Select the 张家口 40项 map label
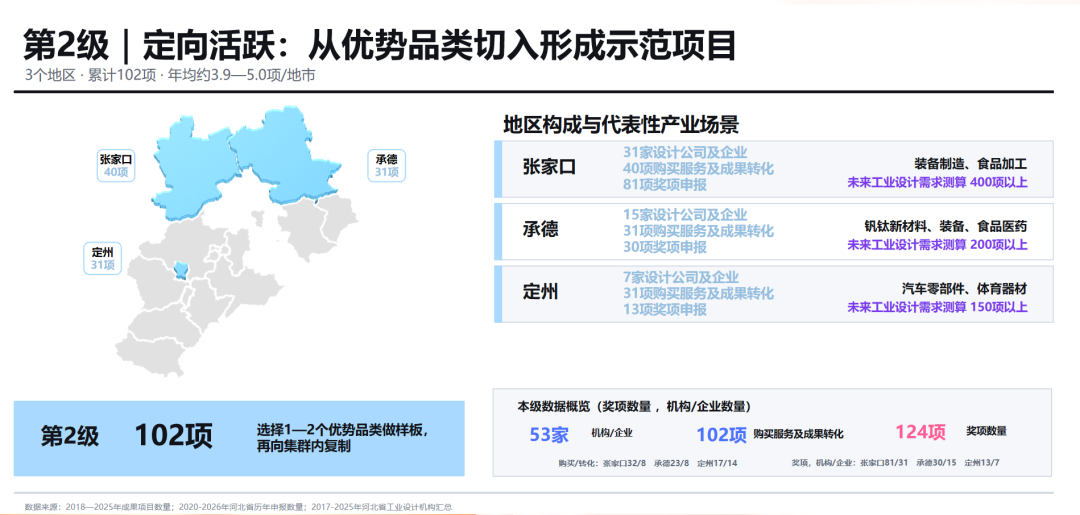 click(x=115, y=166)
